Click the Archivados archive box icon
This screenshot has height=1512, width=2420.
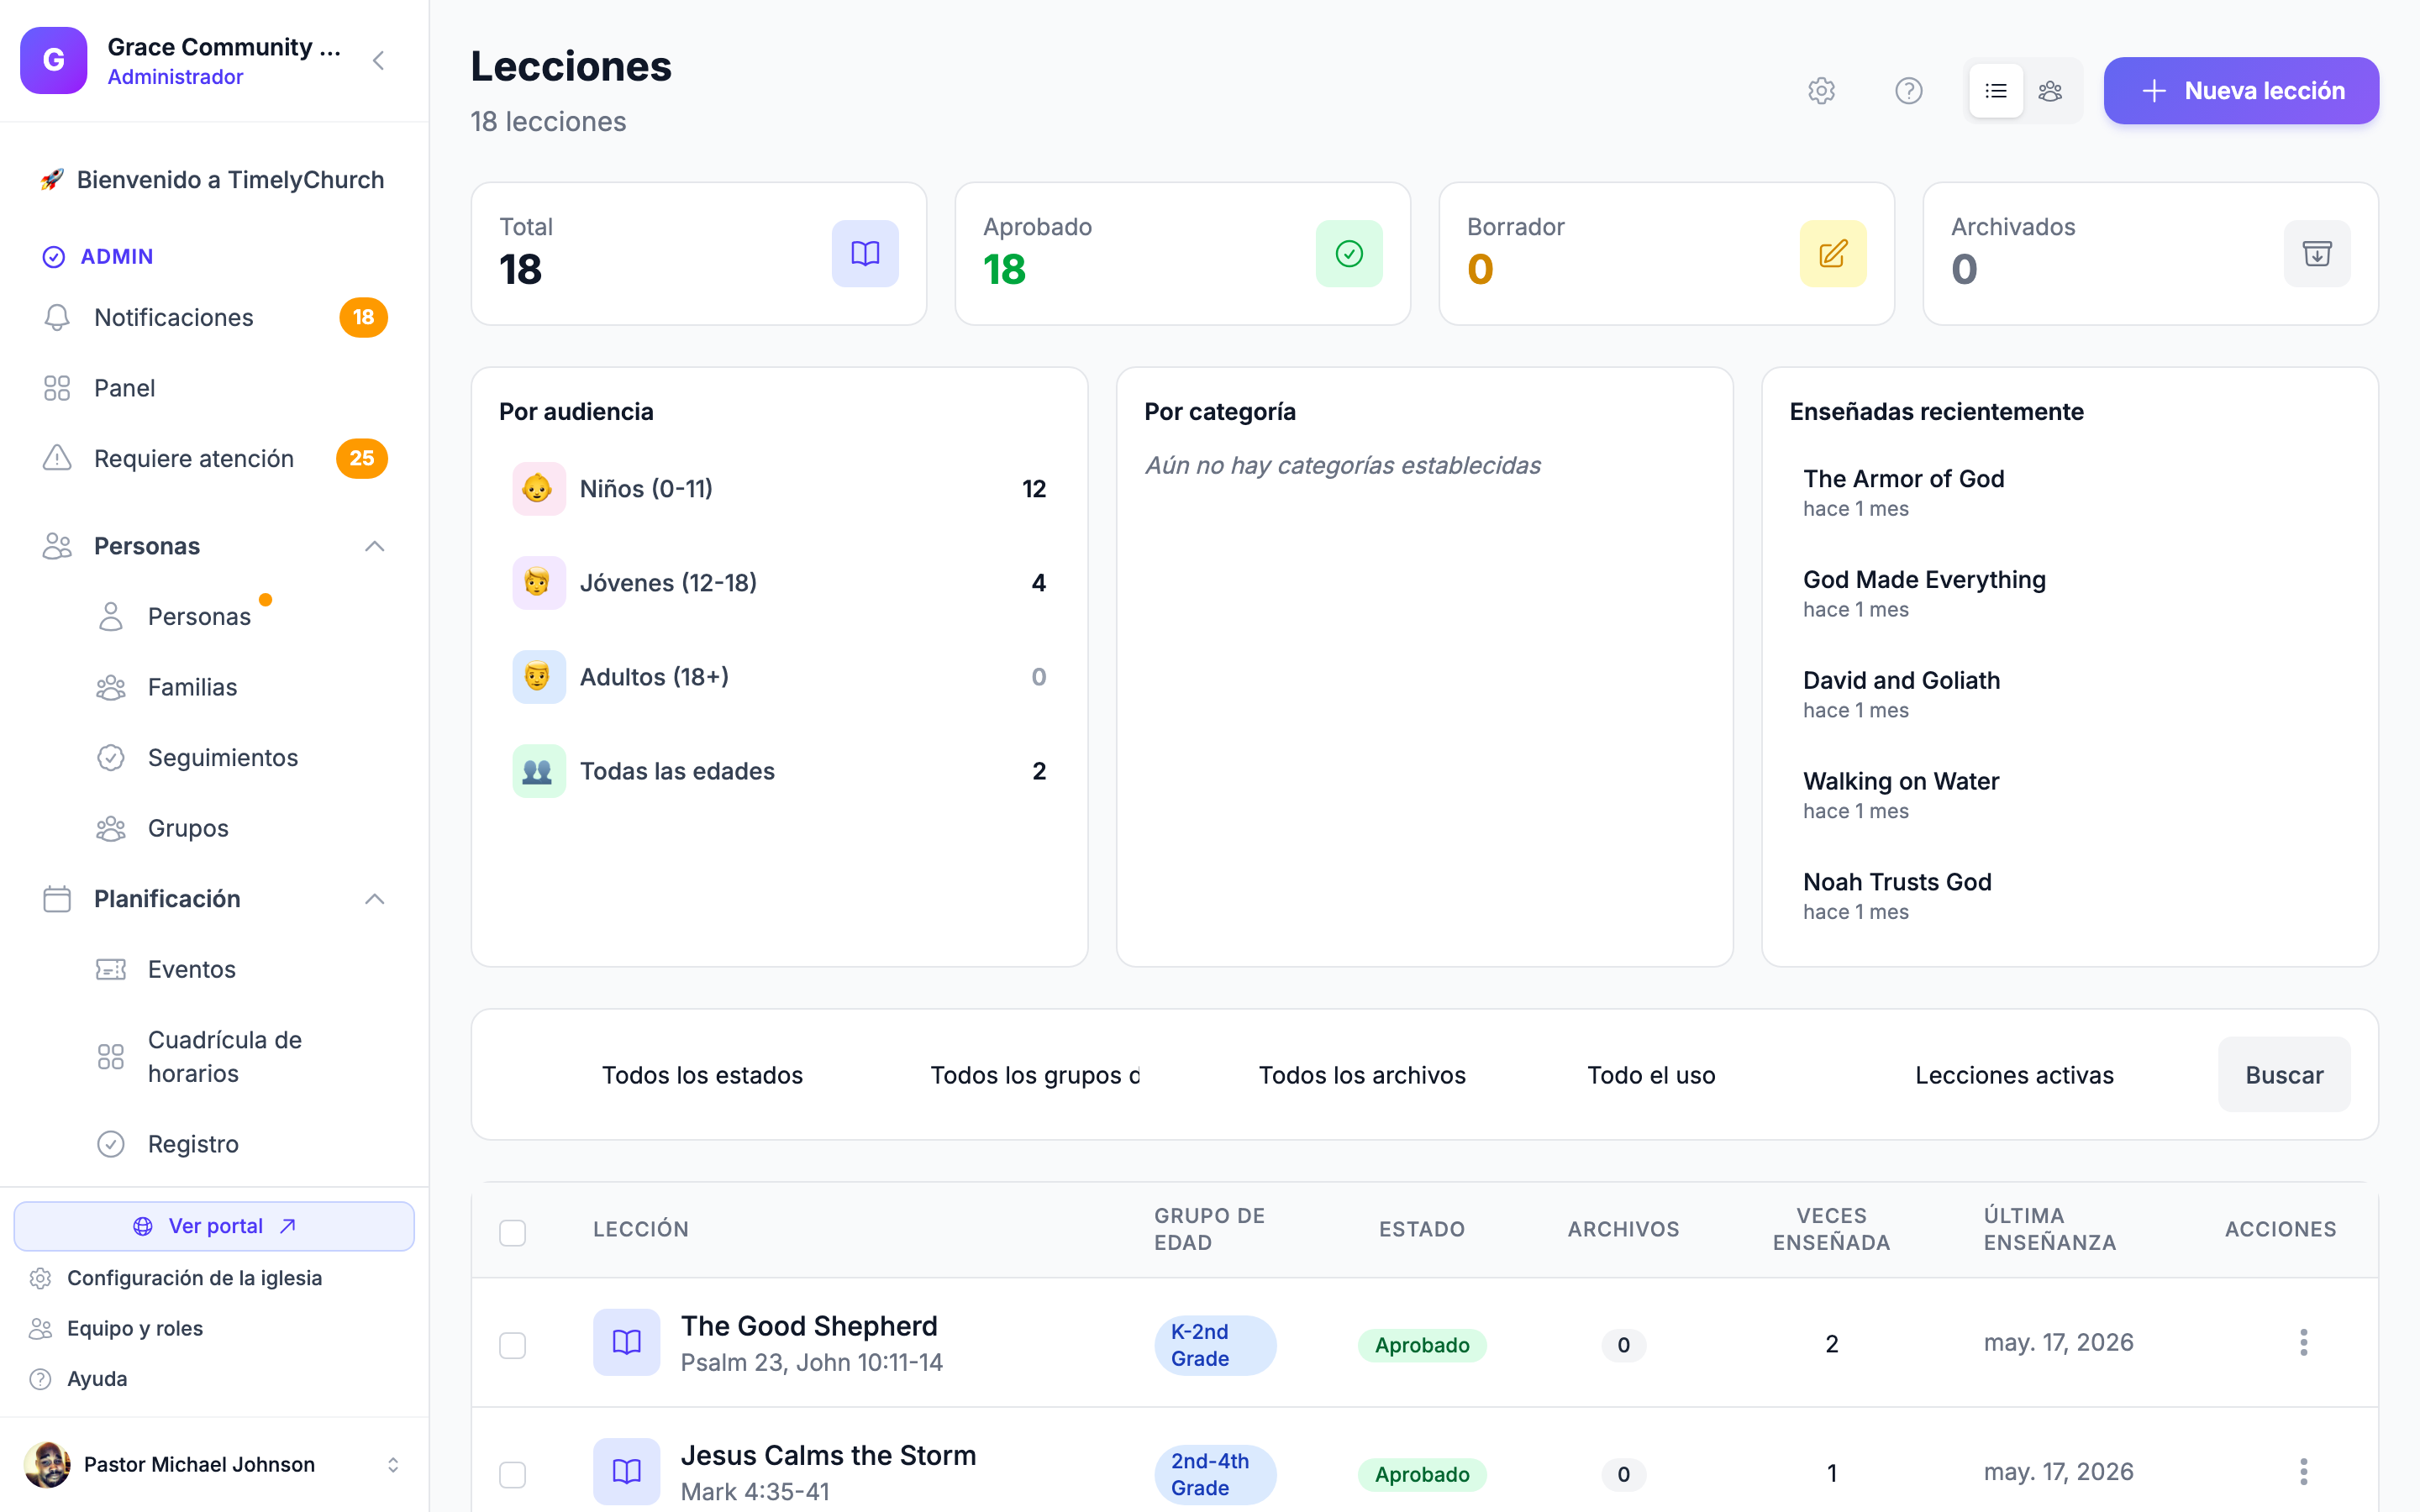[2316, 254]
